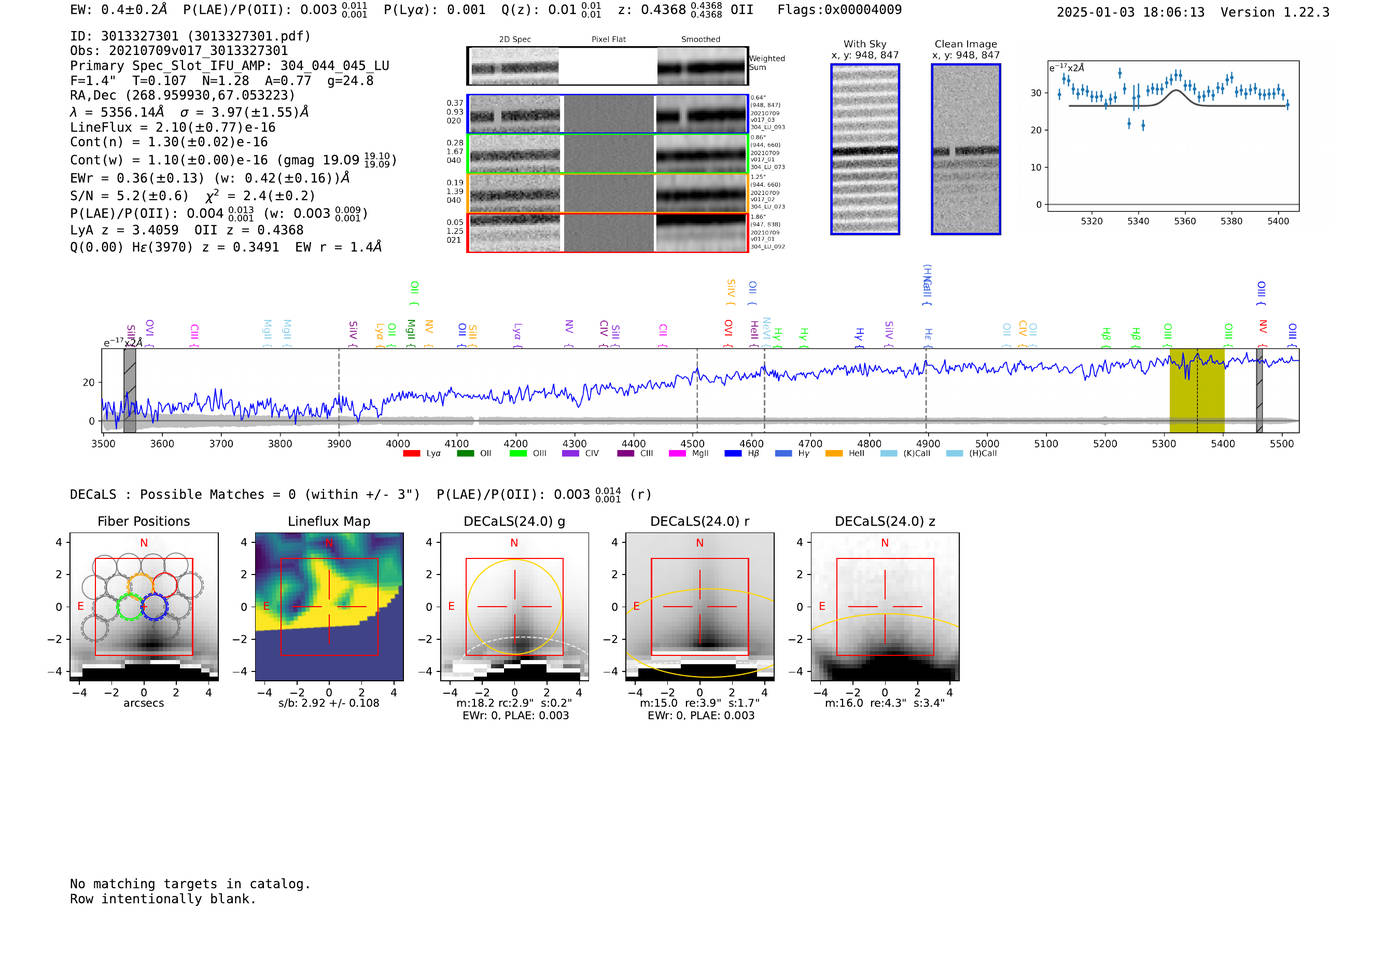Click the Clean Image cutout
Screen dimensions: 1400x953
[966, 149]
